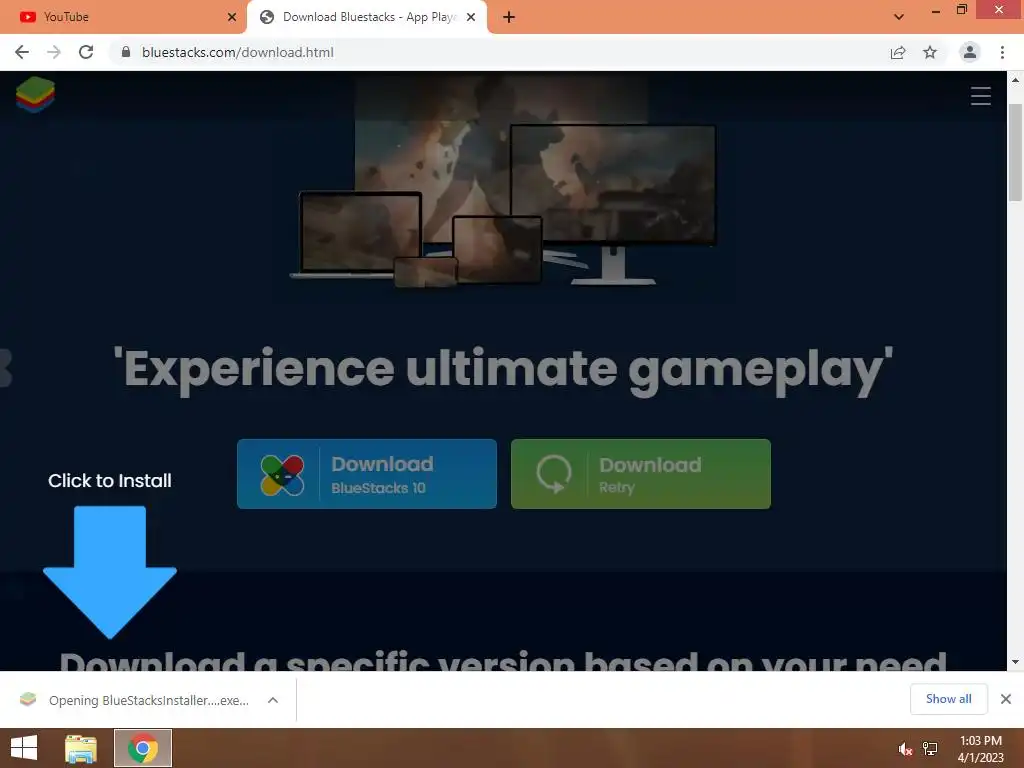The width and height of the screenshot is (1024, 768).
Task: View site security lock info
Action: (x=126, y=52)
